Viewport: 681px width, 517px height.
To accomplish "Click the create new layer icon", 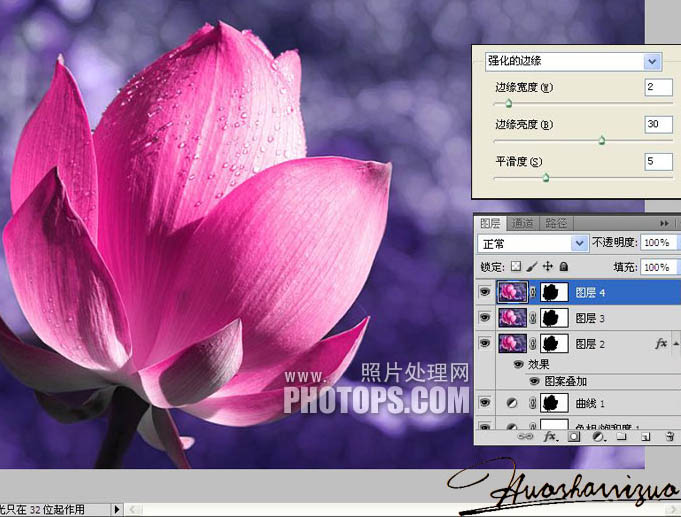I will 645,437.
